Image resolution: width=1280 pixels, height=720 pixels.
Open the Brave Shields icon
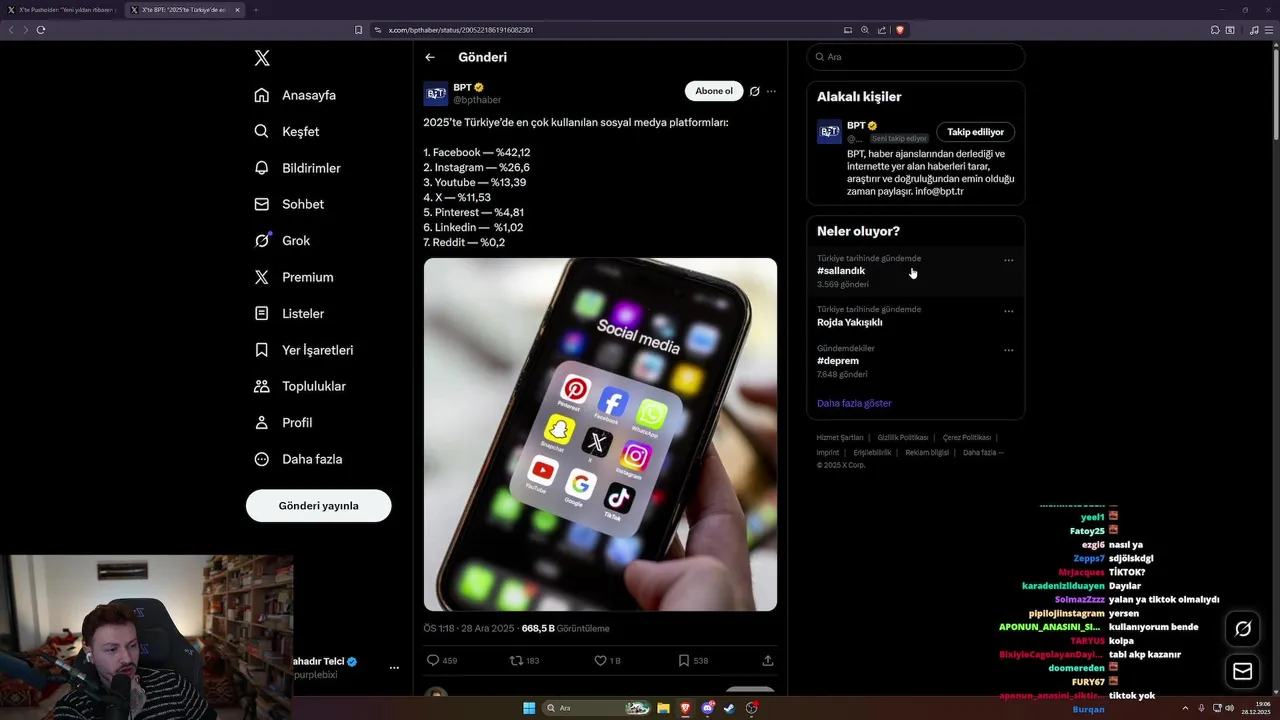(x=900, y=30)
